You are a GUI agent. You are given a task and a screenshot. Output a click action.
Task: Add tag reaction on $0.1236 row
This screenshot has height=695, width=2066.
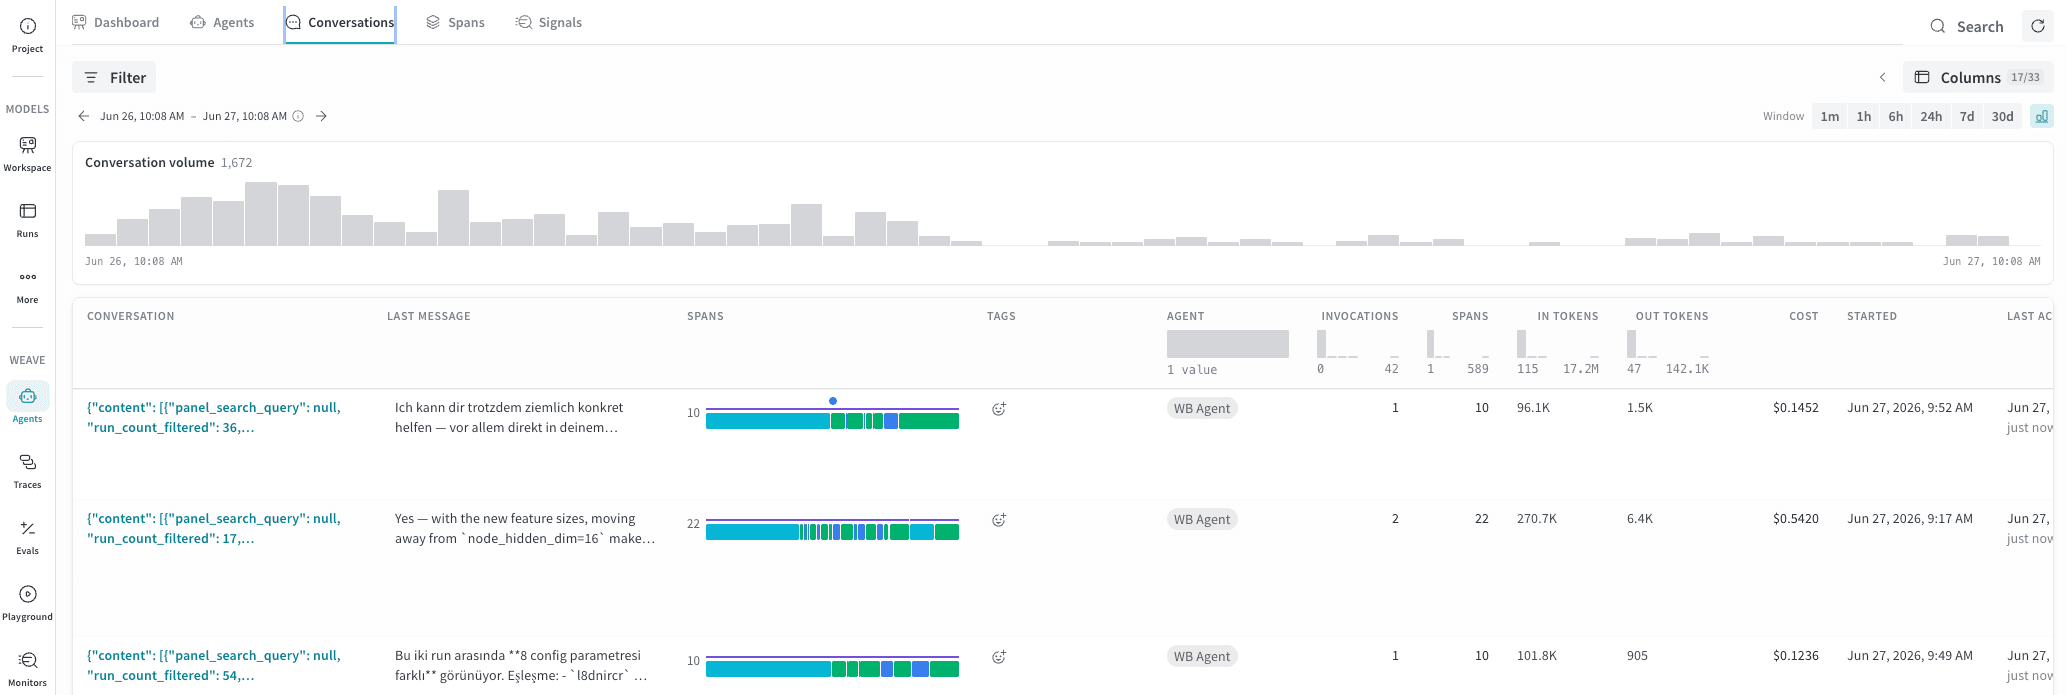pos(998,656)
